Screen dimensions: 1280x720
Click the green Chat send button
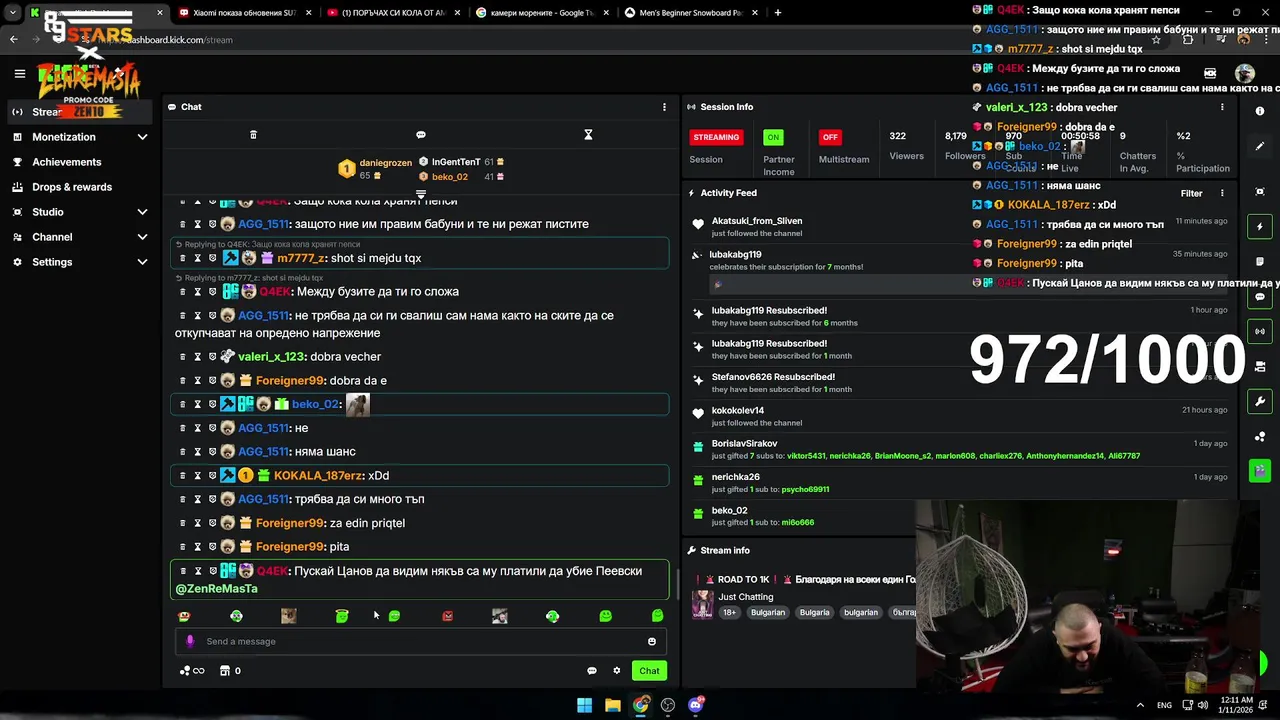[x=649, y=671]
